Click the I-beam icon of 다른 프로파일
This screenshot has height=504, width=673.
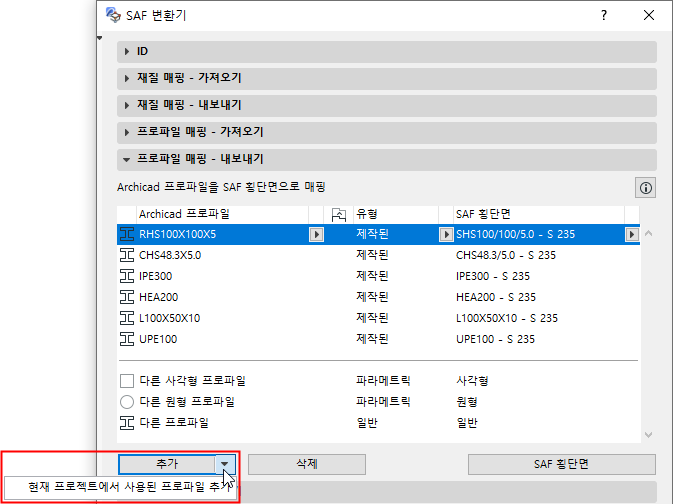click(127, 423)
